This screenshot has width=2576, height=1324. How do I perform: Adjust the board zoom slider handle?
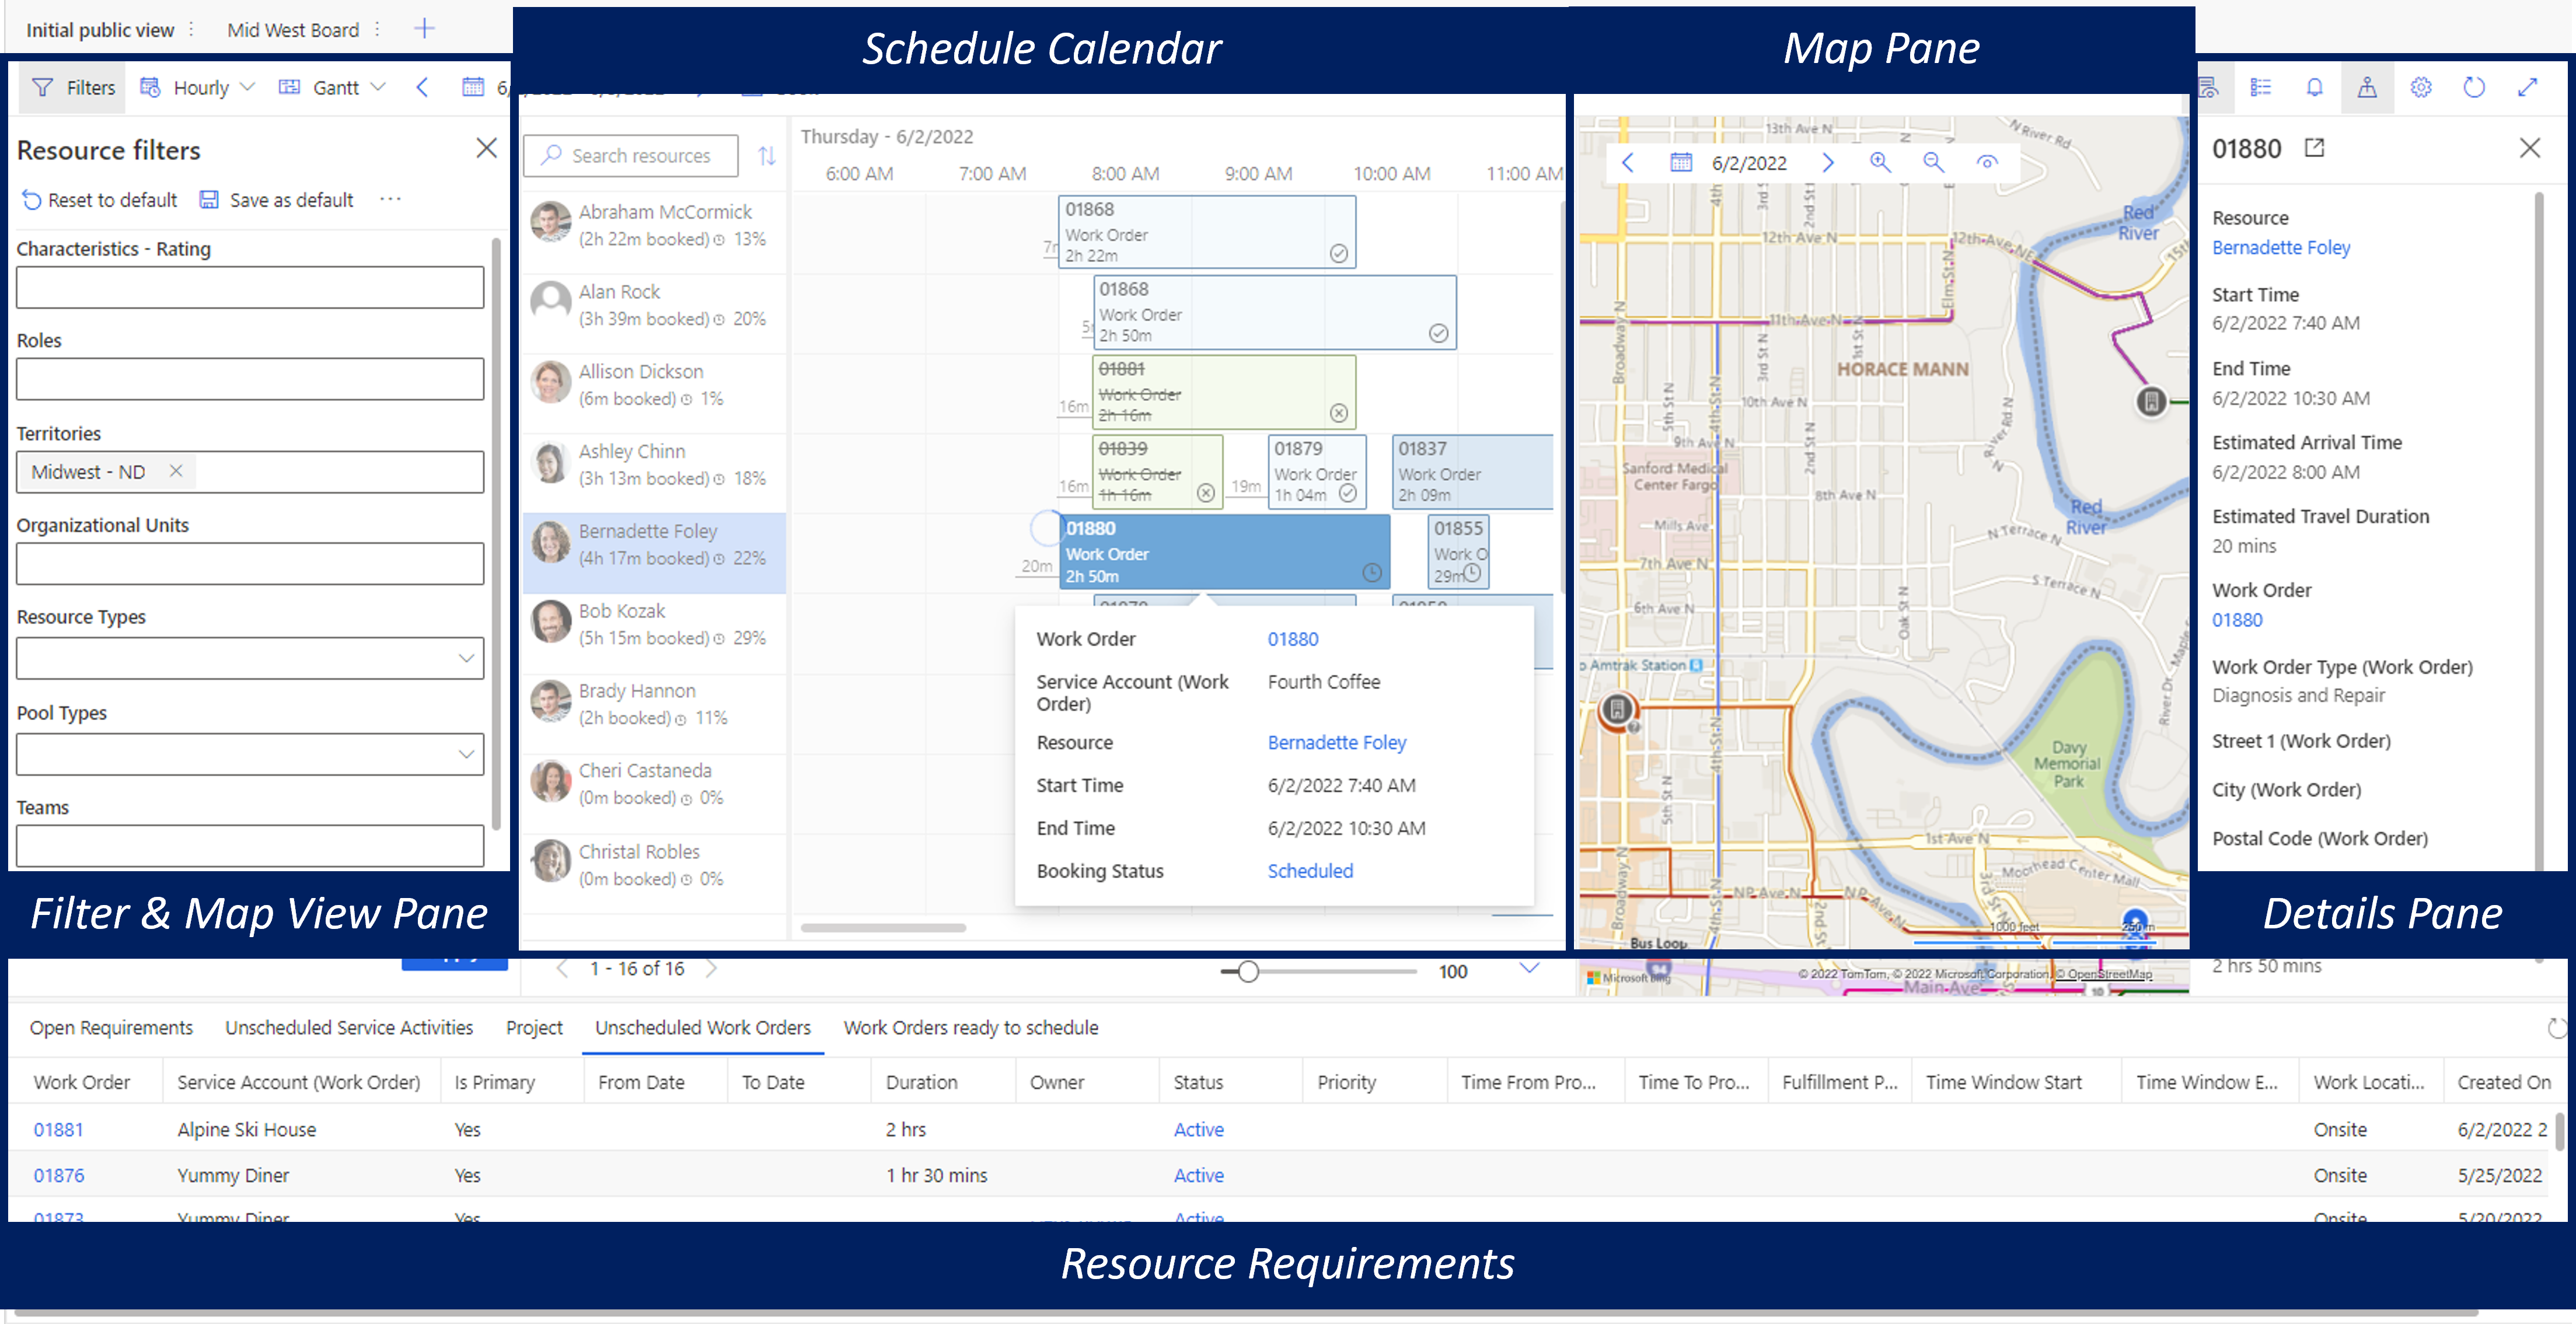click(1247, 971)
